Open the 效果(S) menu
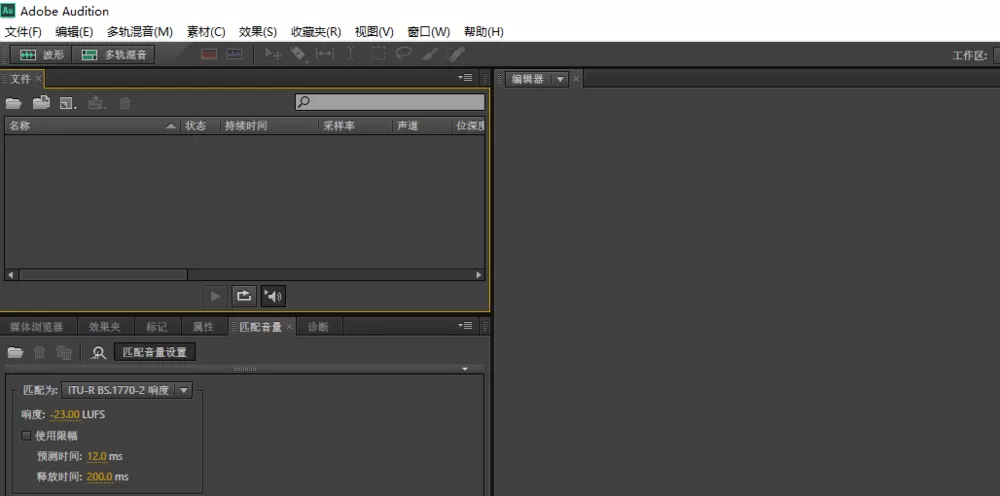This screenshot has height=496, width=1000. coord(258,32)
